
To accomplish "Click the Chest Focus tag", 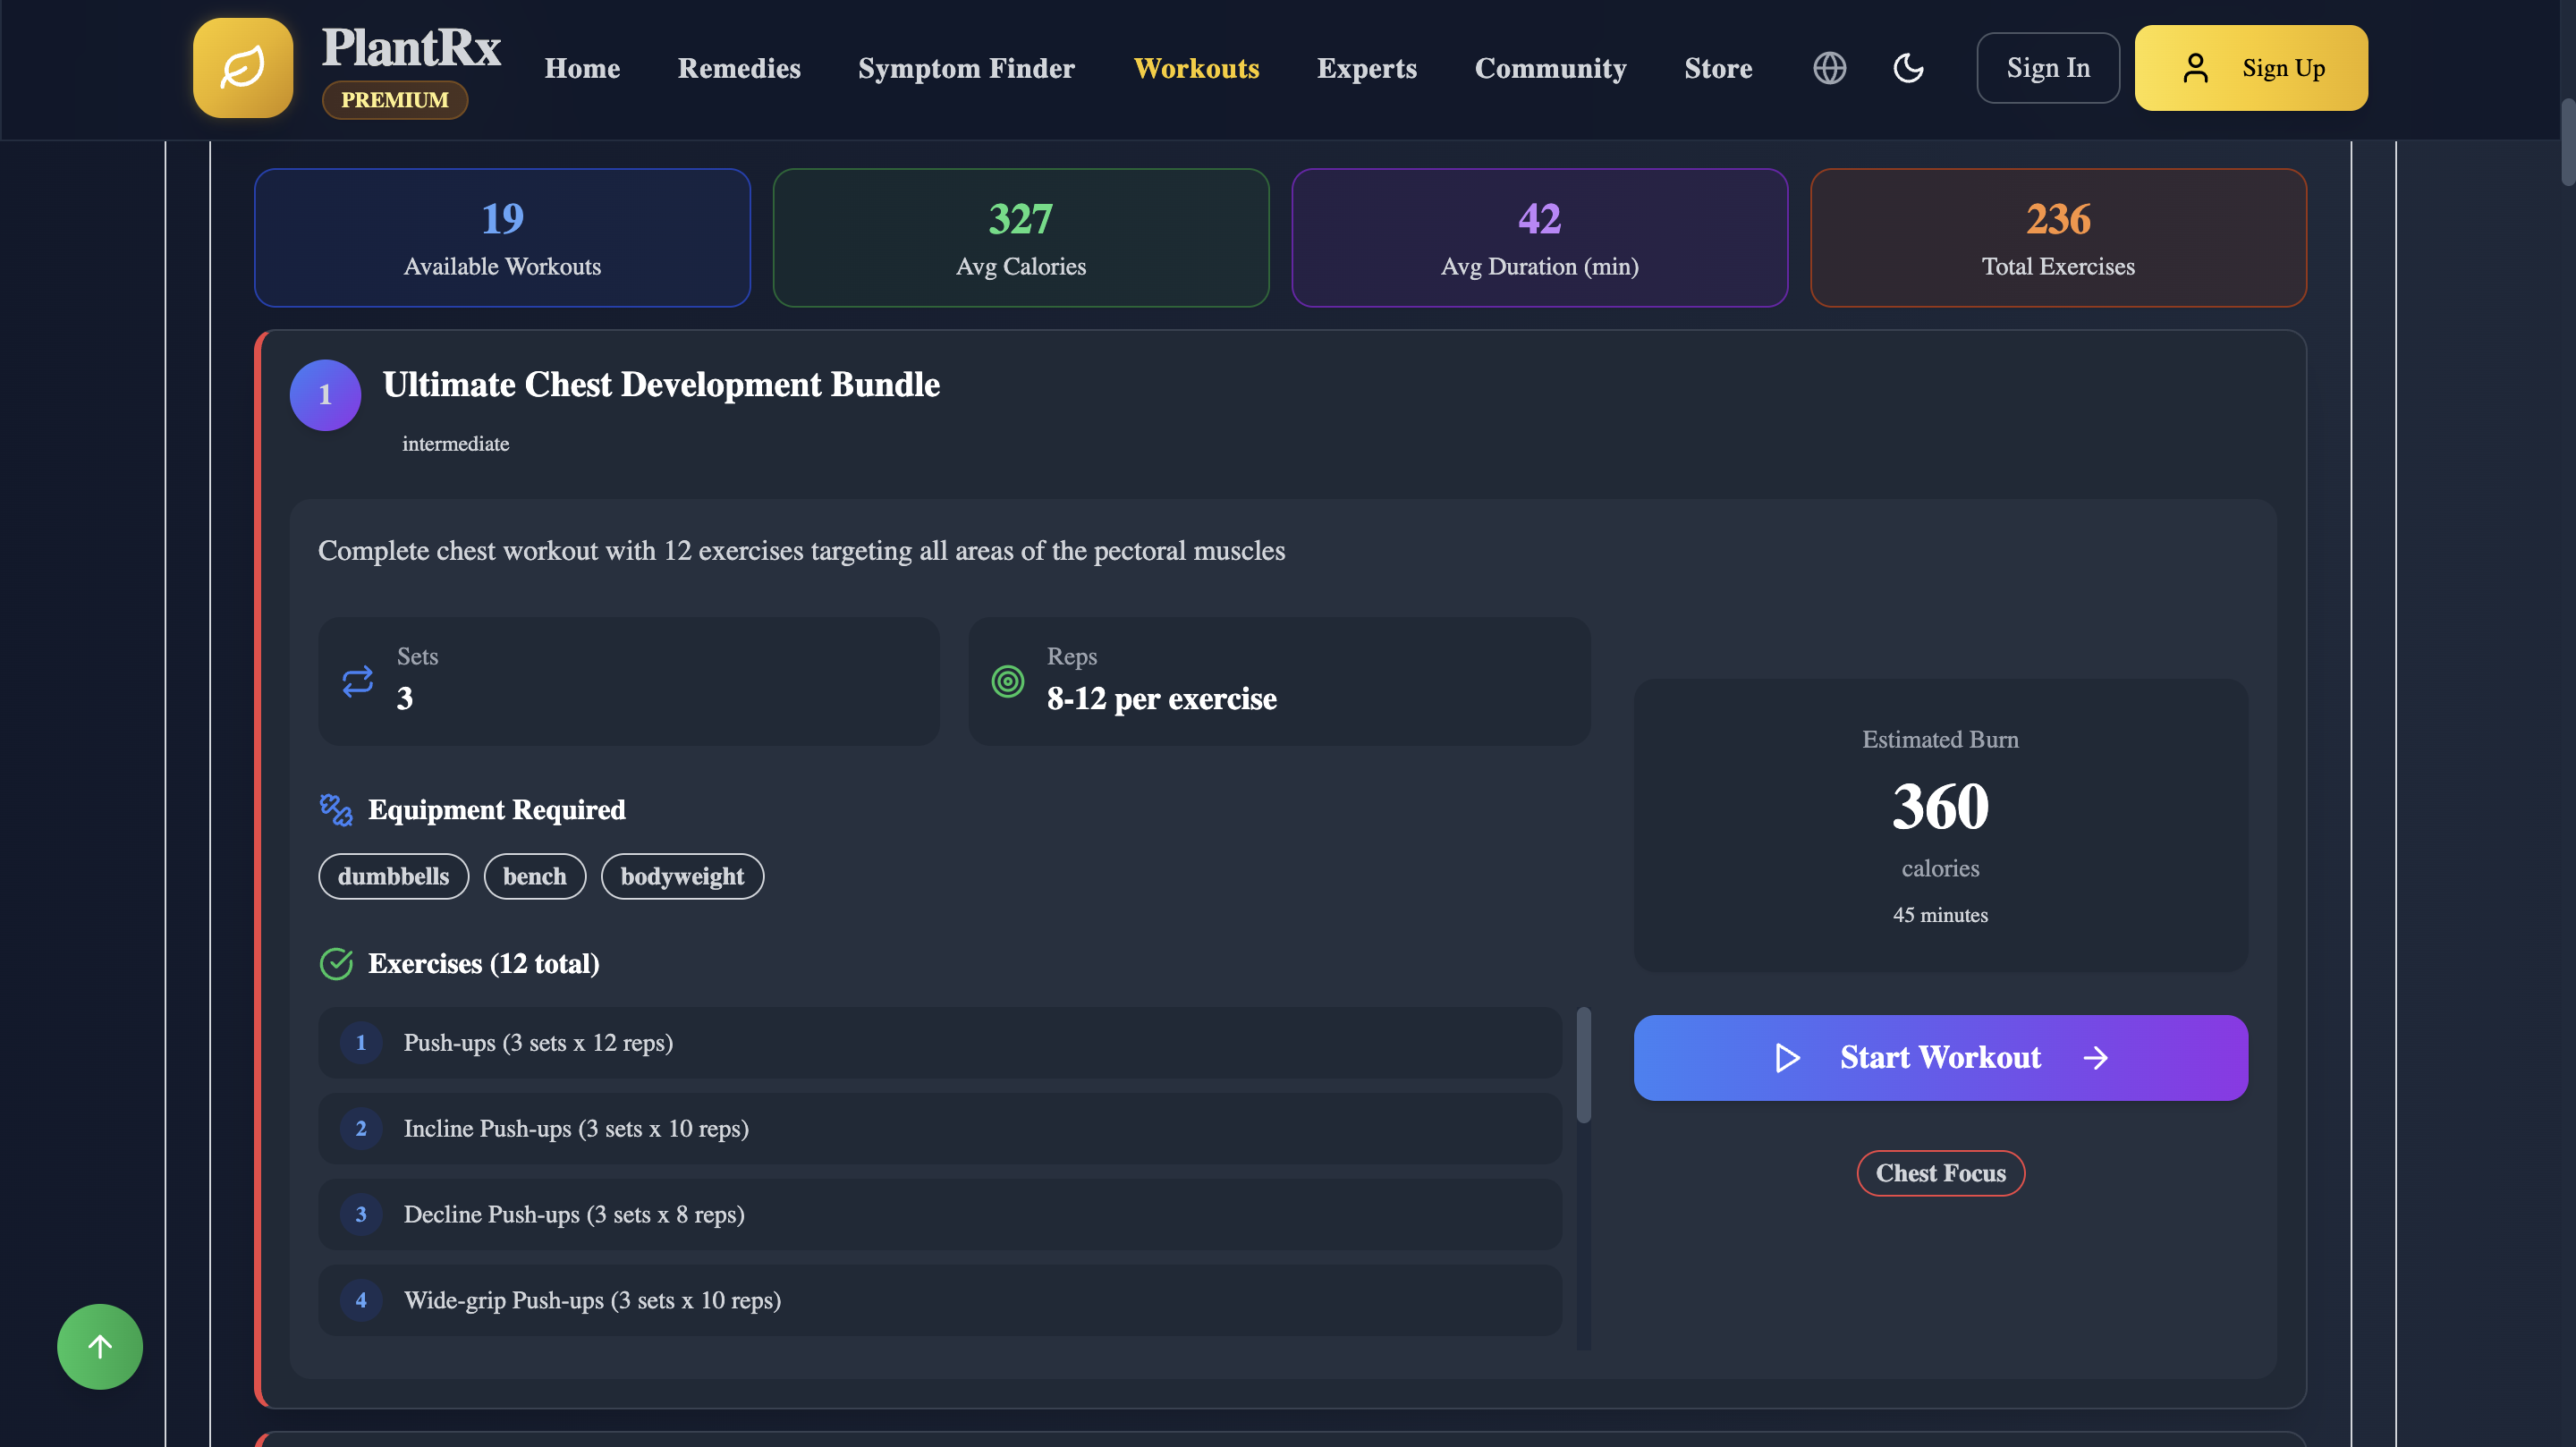I will tap(1940, 1173).
